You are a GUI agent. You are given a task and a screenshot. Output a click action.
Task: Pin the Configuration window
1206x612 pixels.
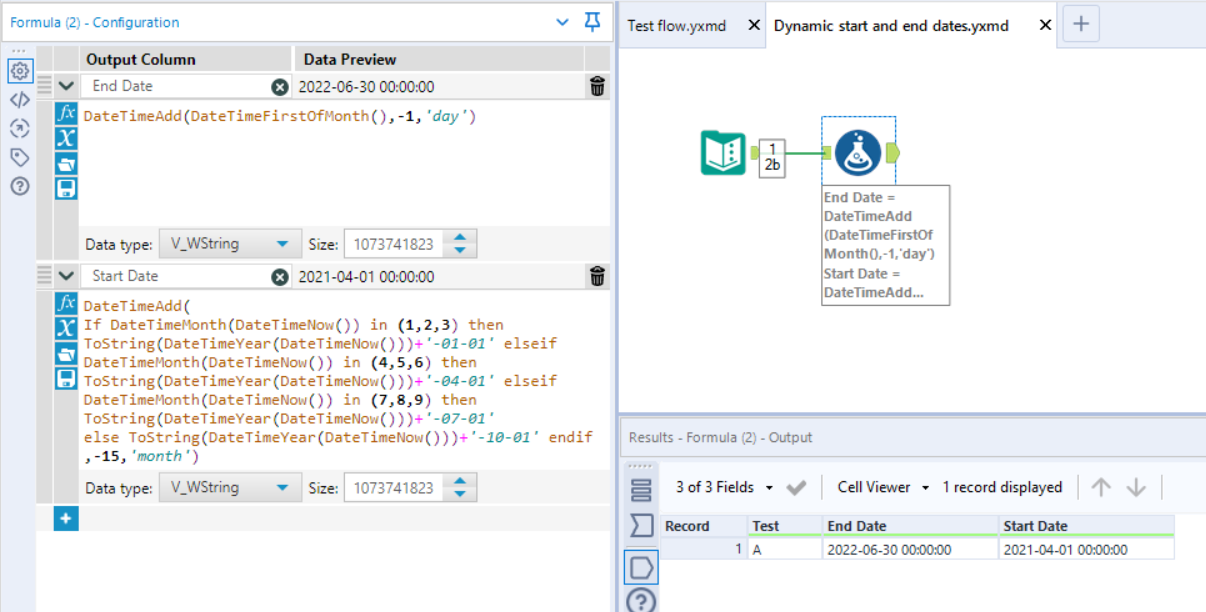pyautogui.click(x=593, y=22)
